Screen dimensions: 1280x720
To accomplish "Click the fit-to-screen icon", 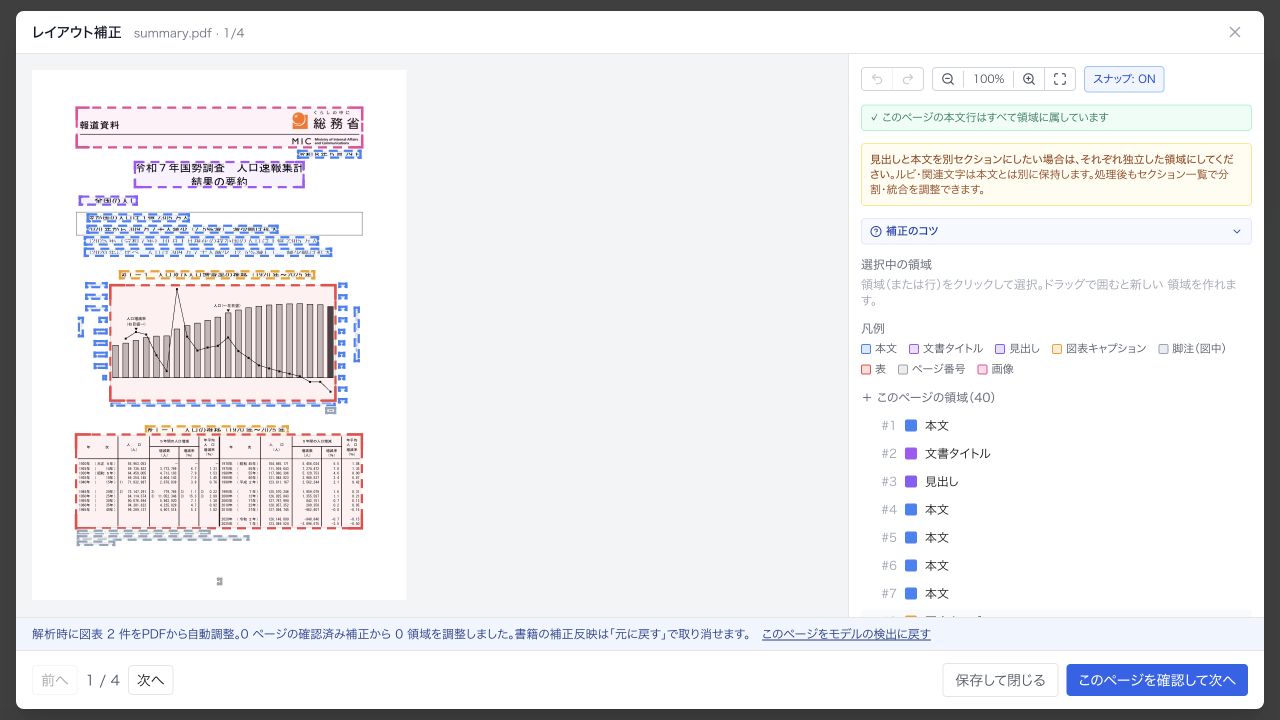I will pos(1060,79).
